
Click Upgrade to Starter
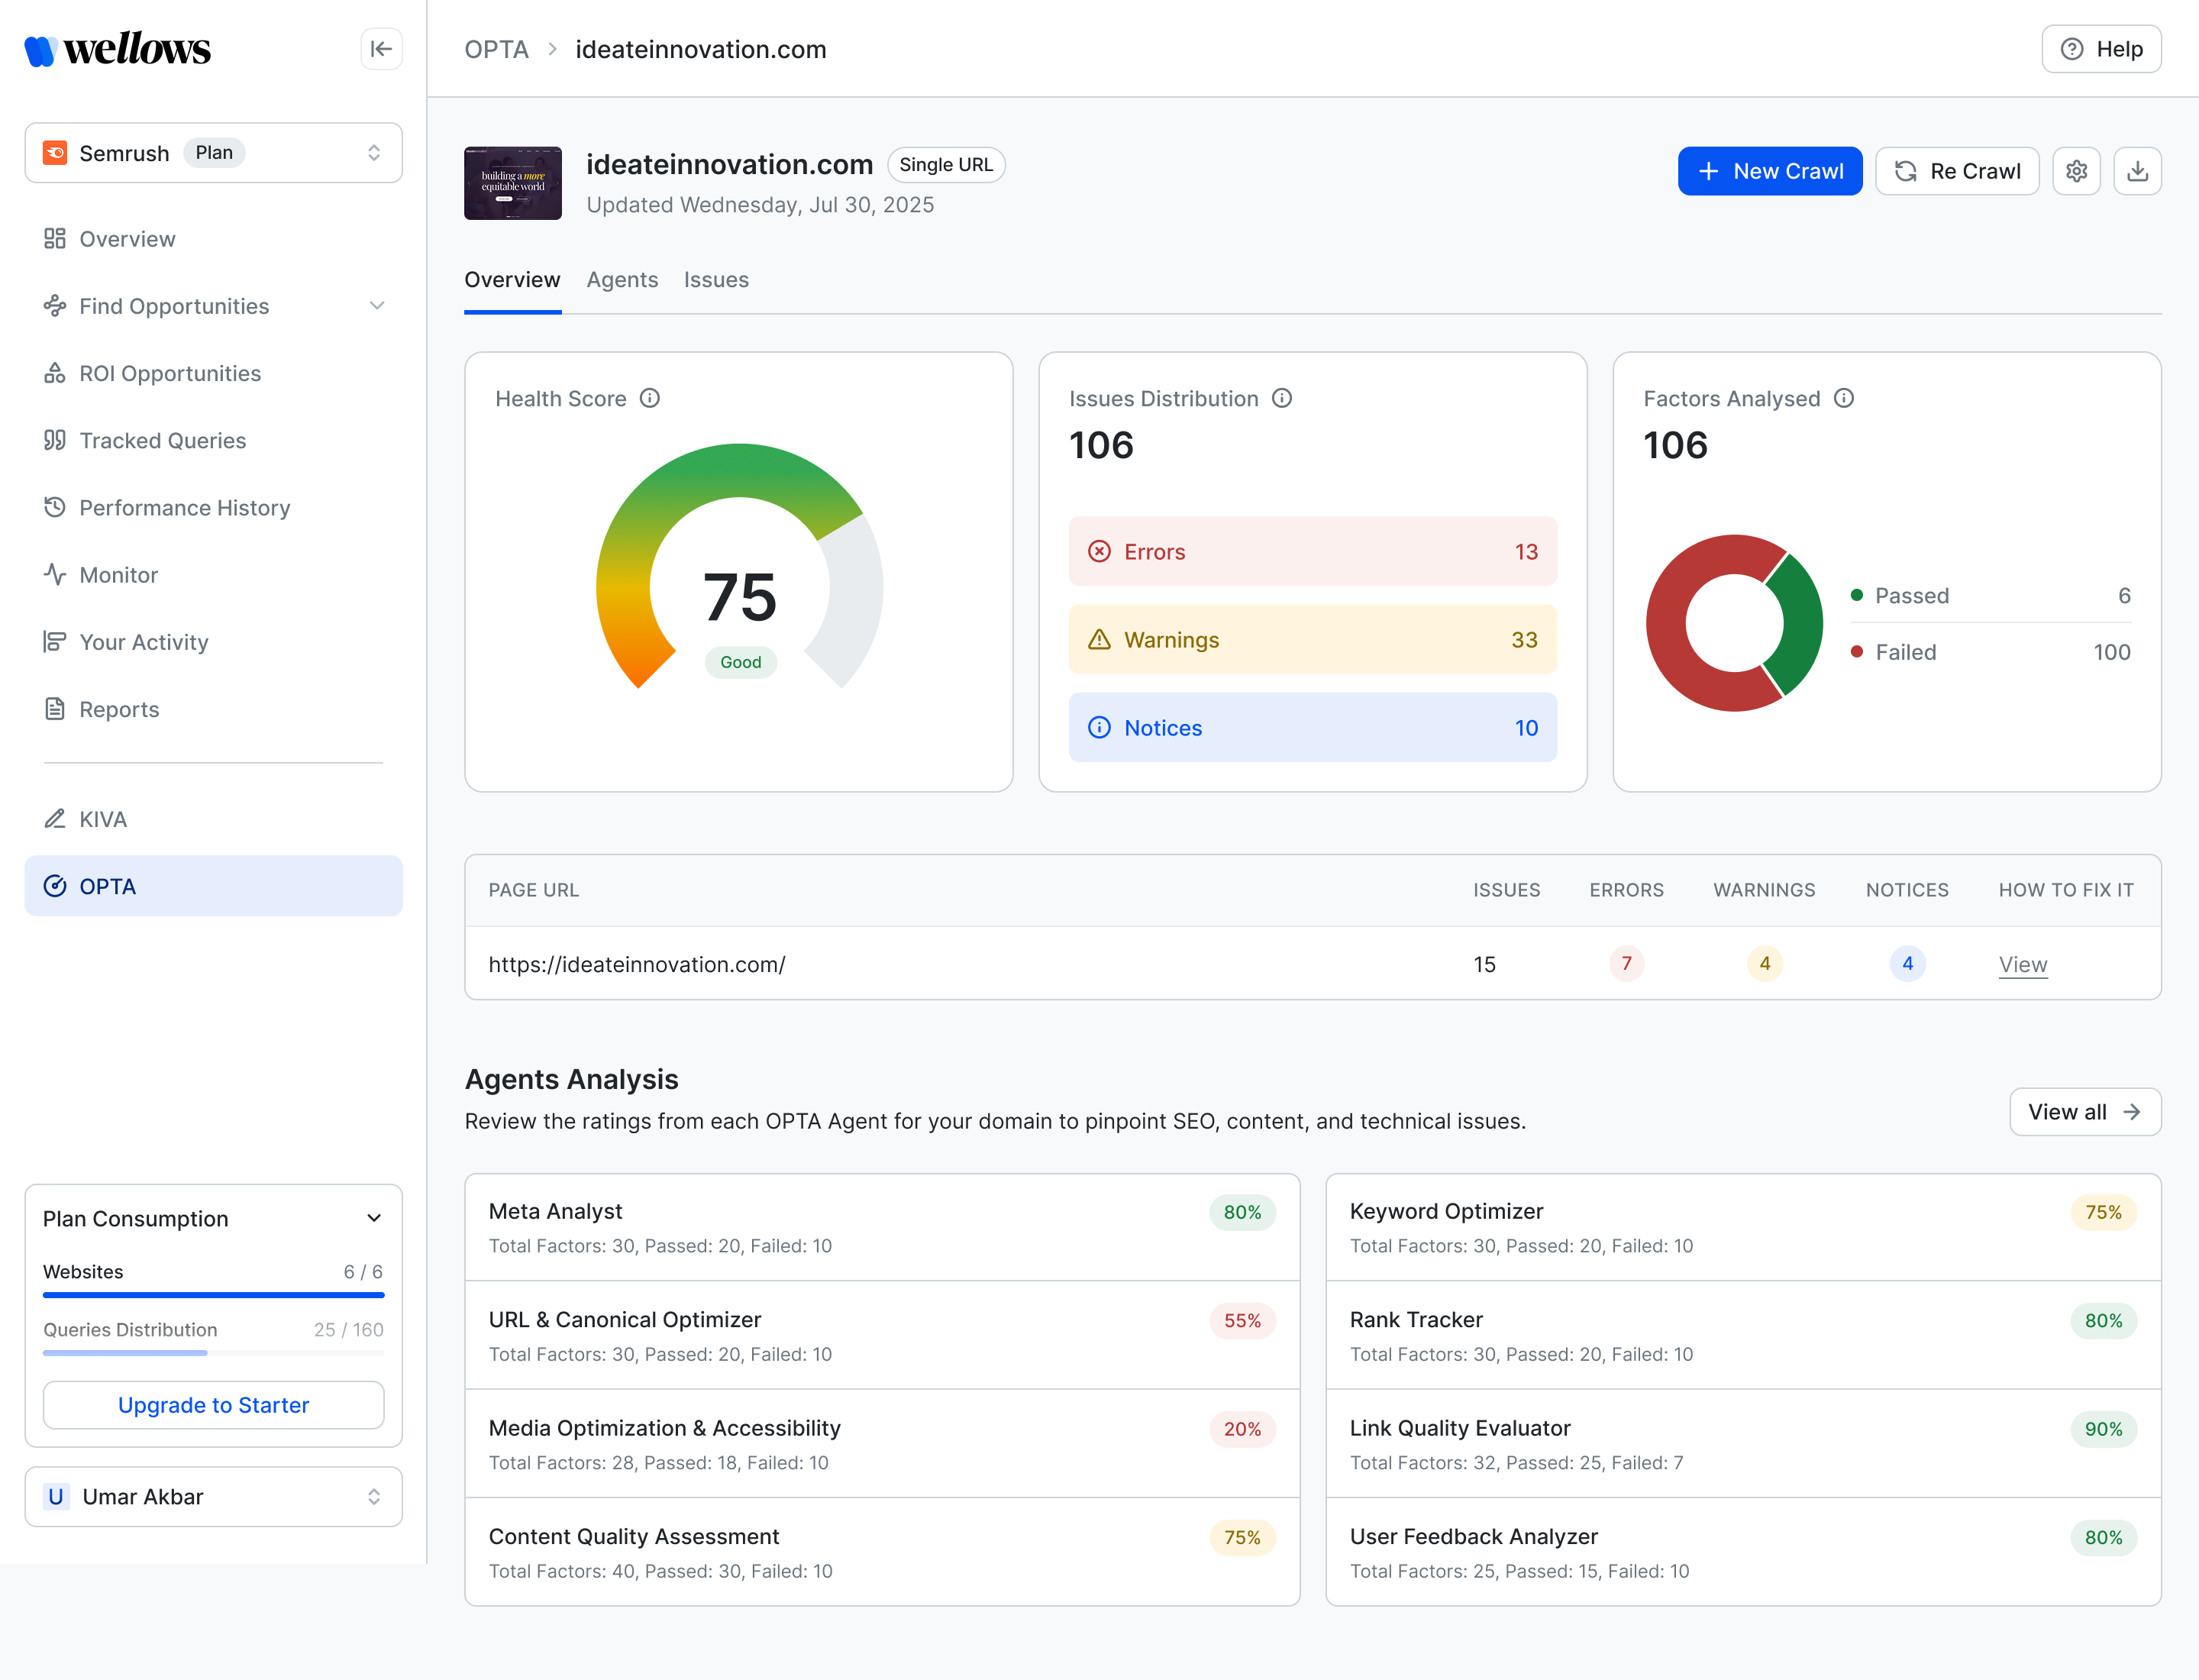pyautogui.click(x=213, y=1405)
